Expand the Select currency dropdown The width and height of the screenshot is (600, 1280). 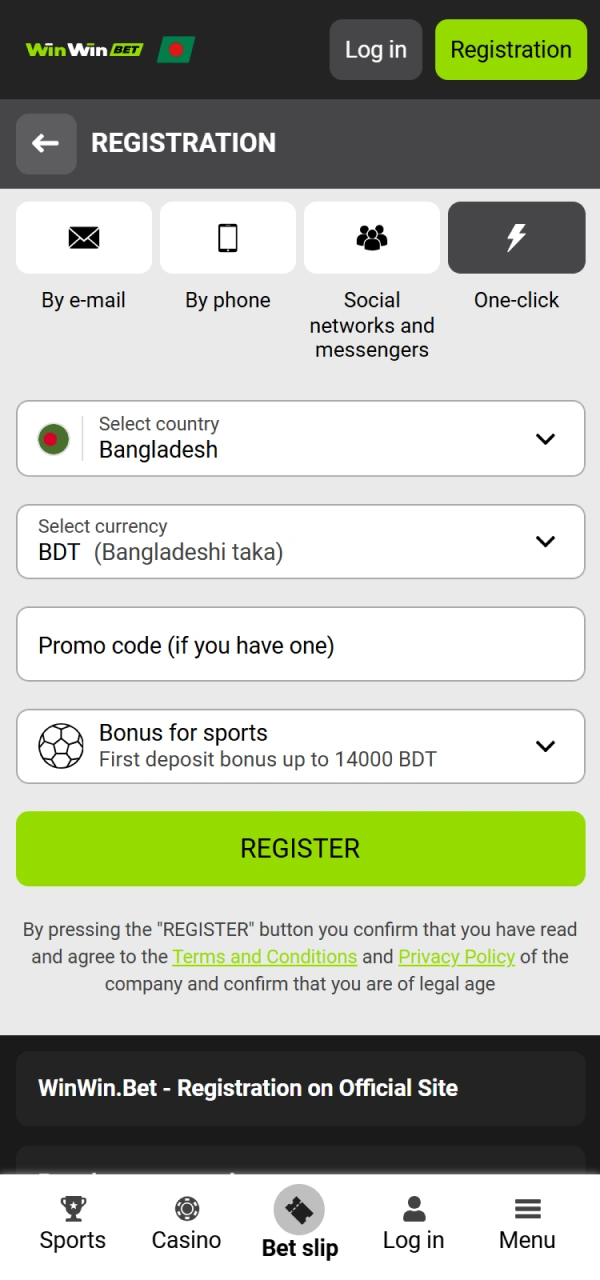[x=300, y=541]
